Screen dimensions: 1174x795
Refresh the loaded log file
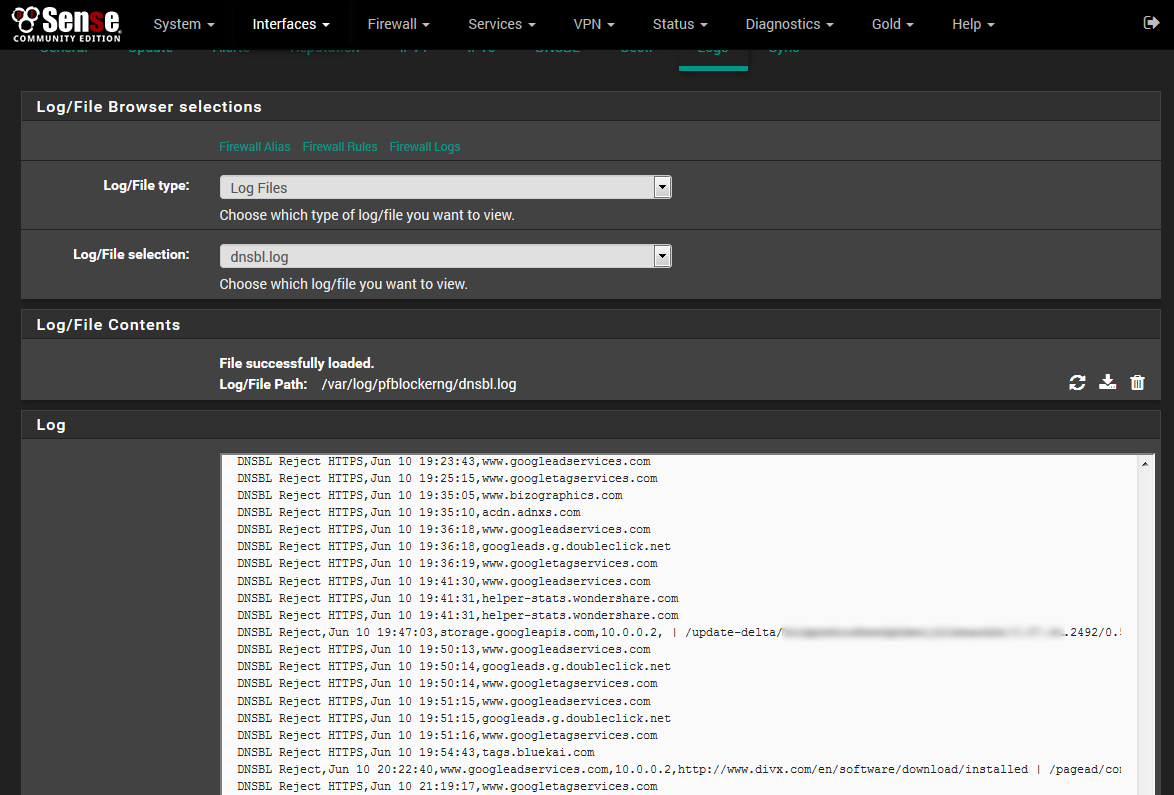coord(1077,382)
